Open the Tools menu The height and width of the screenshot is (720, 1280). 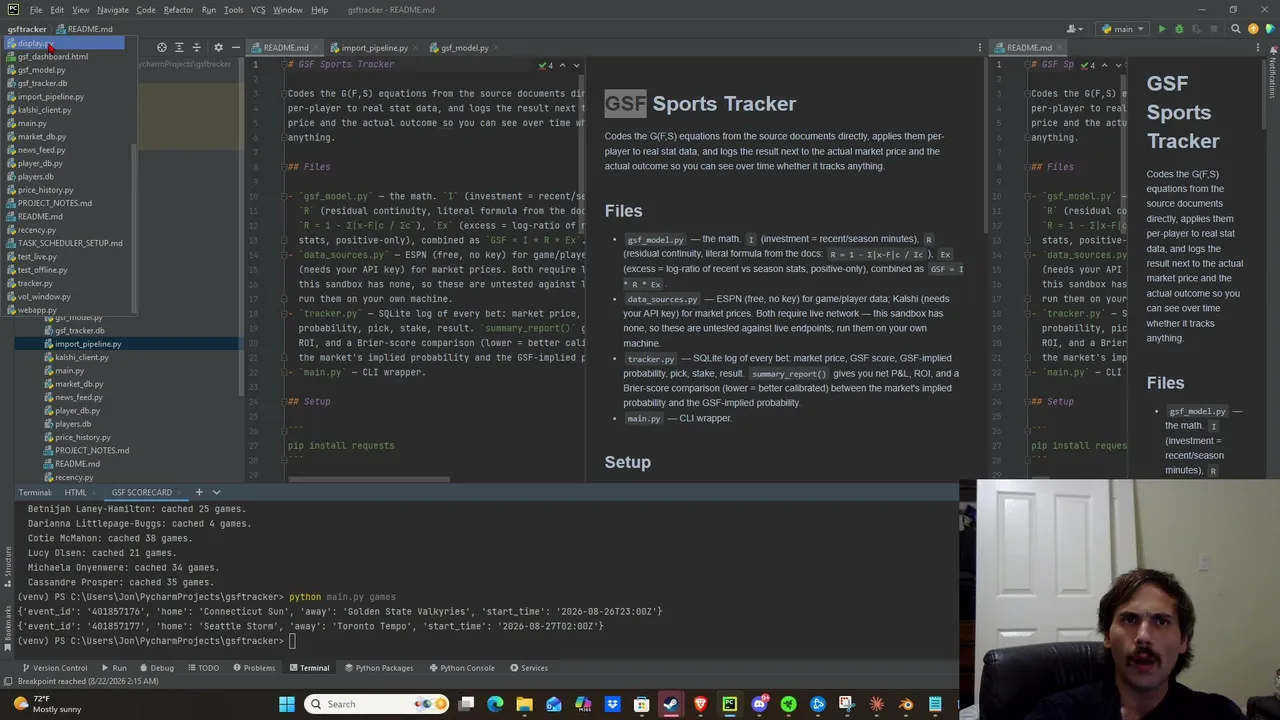point(233,10)
